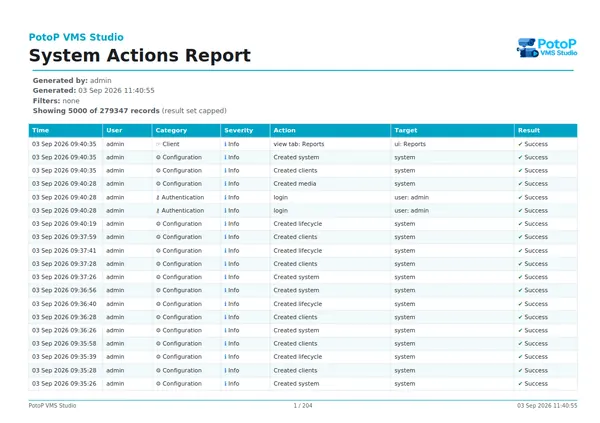Click the blue PotoP VMS Studio heading text
Image resolution: width=600 pixels, height=423 pixels.
76,37
